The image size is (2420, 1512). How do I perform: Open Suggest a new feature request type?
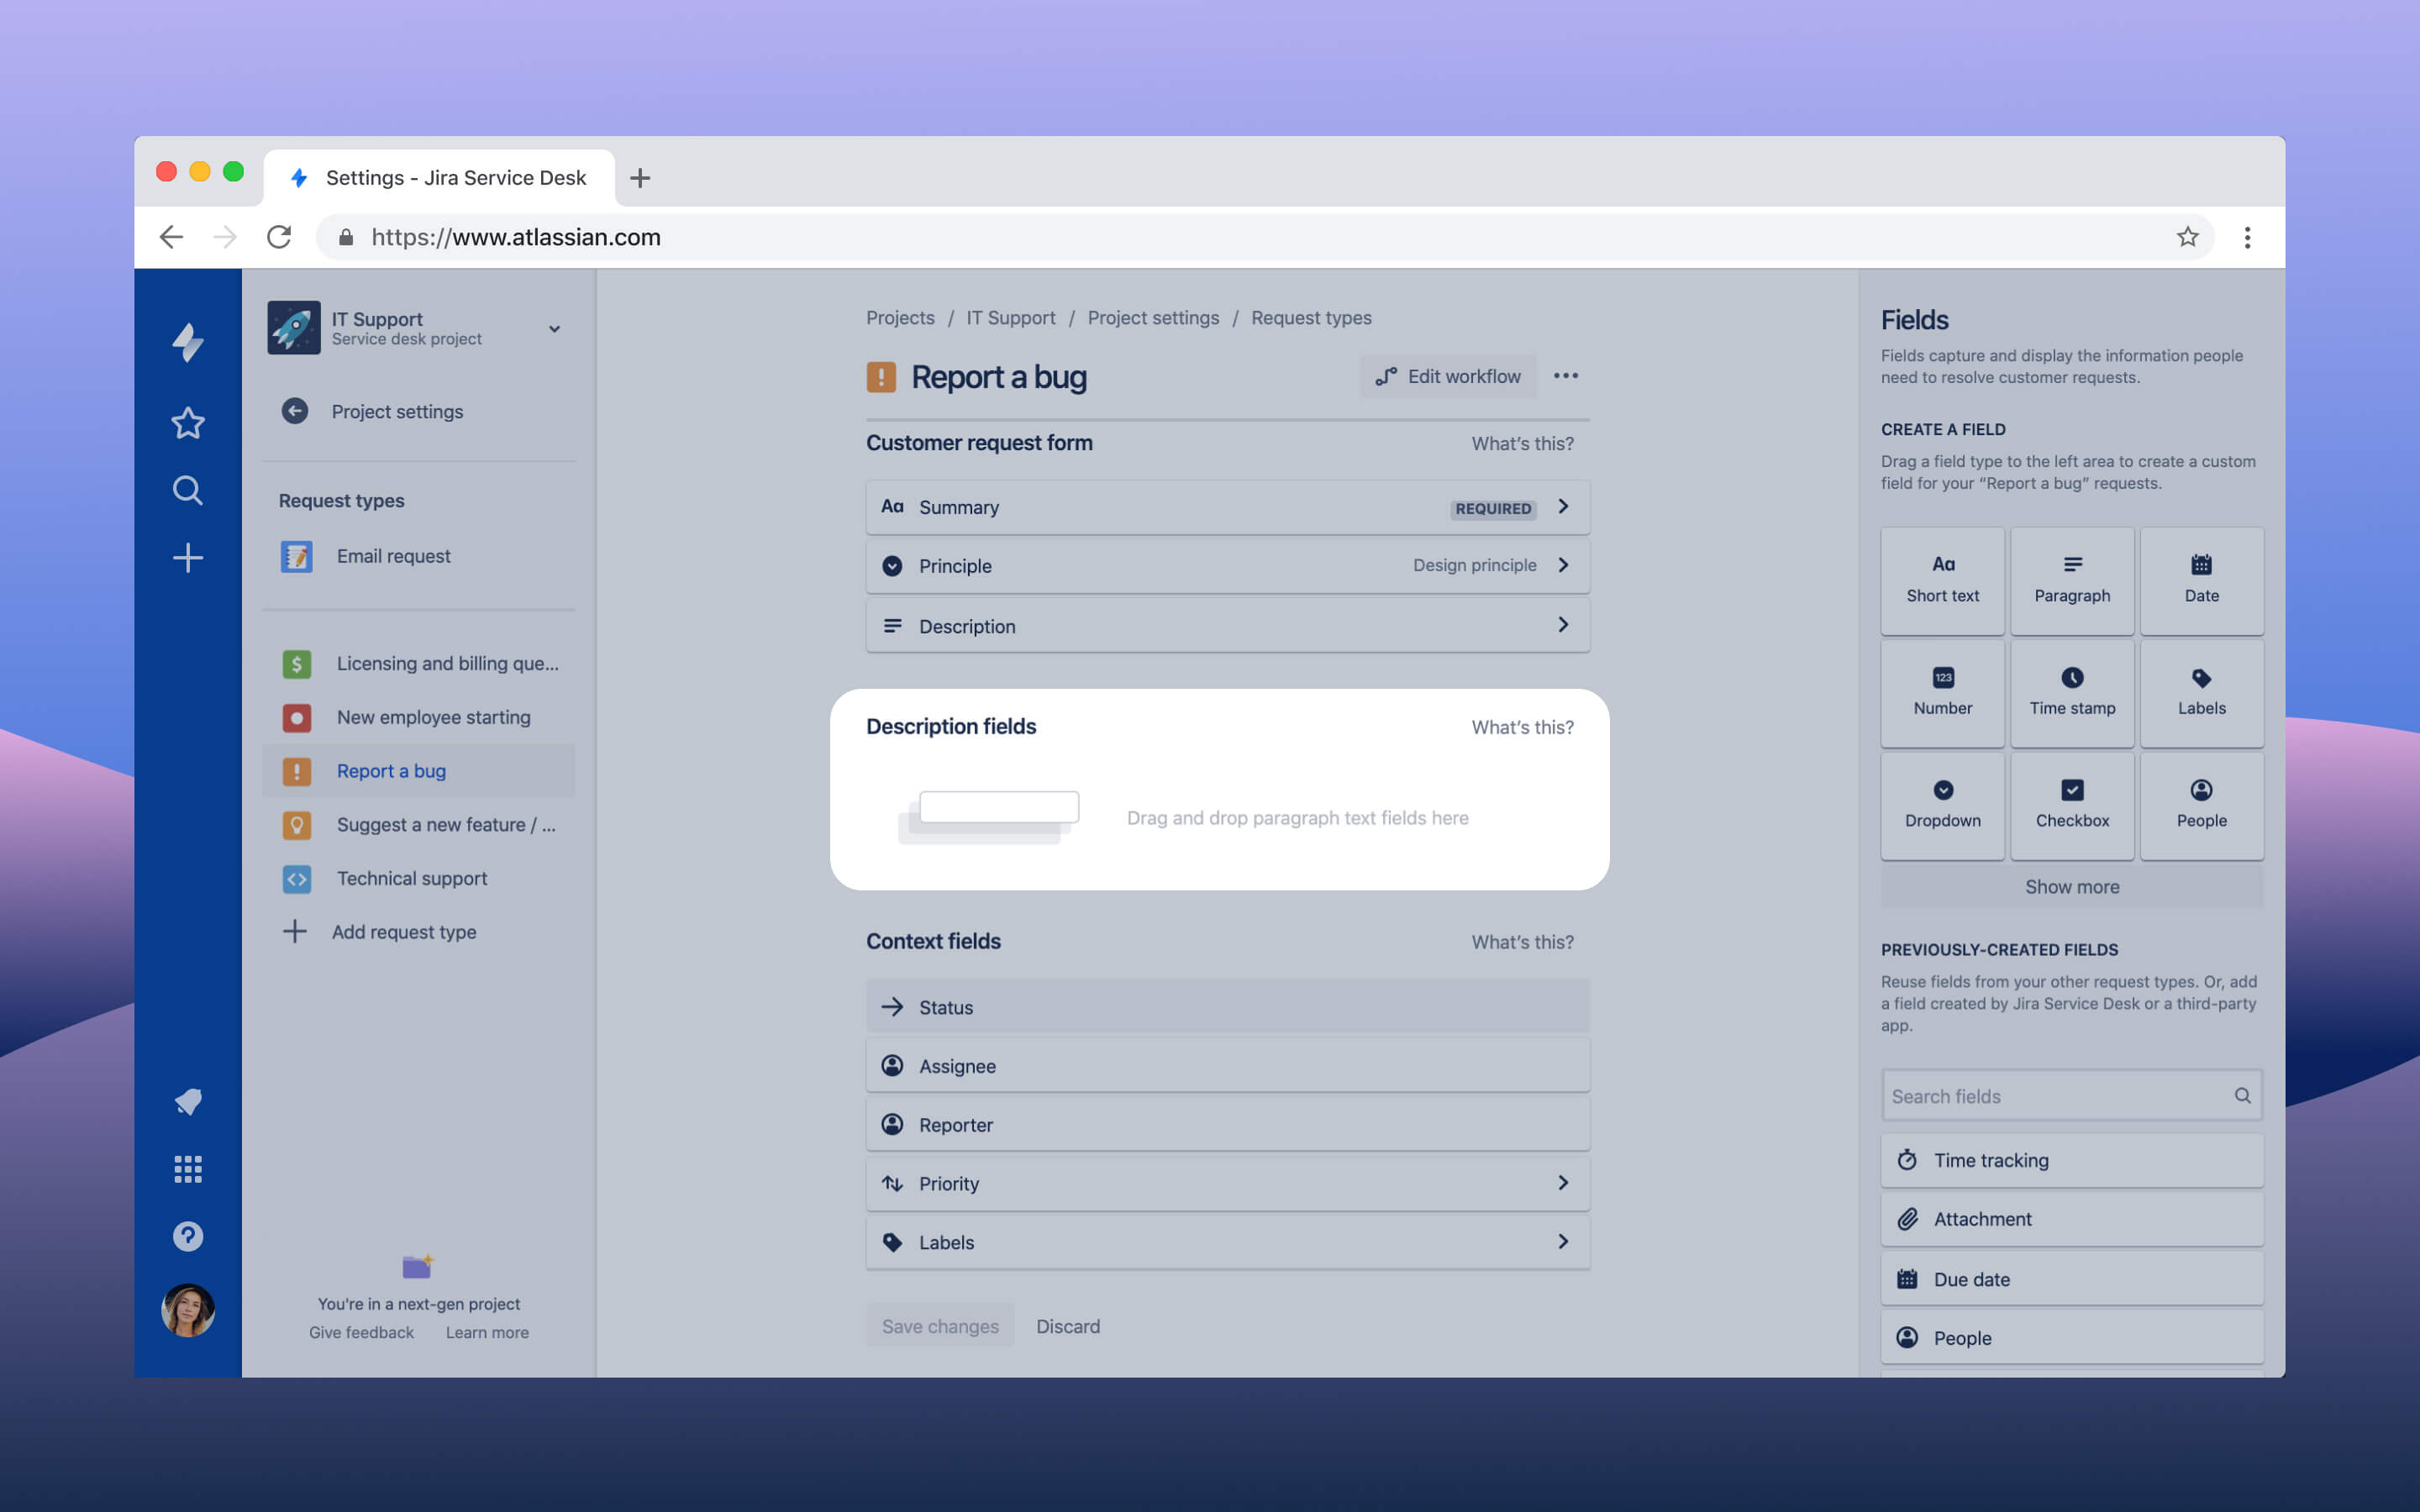click(x=418, y=825)
